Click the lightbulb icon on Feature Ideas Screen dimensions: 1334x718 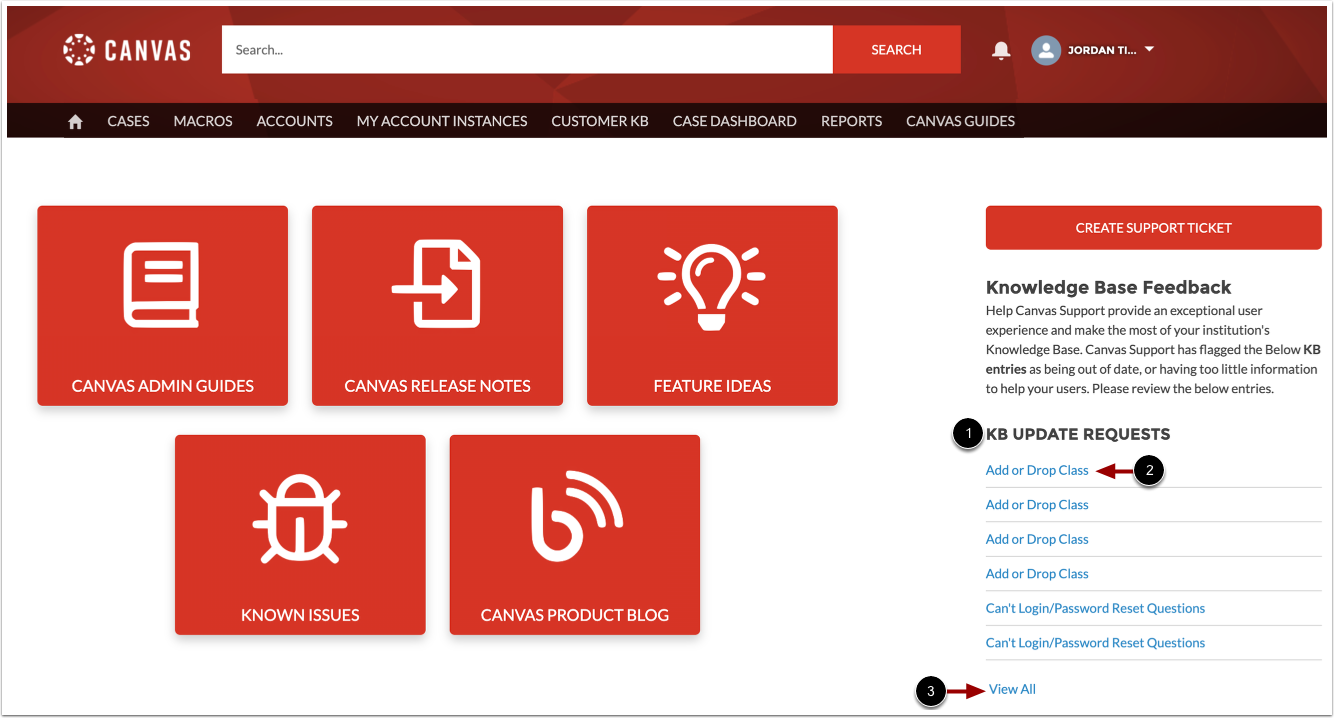[711, 286]
